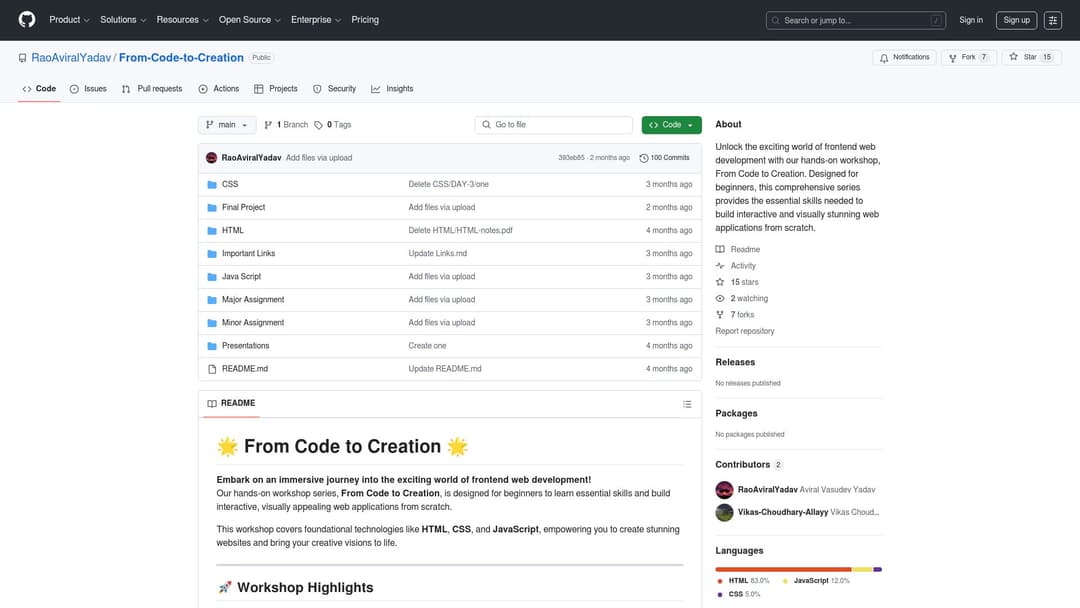Image resolution: width=1080 pixels, height=608 pixels.
Task: Focus the Go to file input
Action: (553, 125)
